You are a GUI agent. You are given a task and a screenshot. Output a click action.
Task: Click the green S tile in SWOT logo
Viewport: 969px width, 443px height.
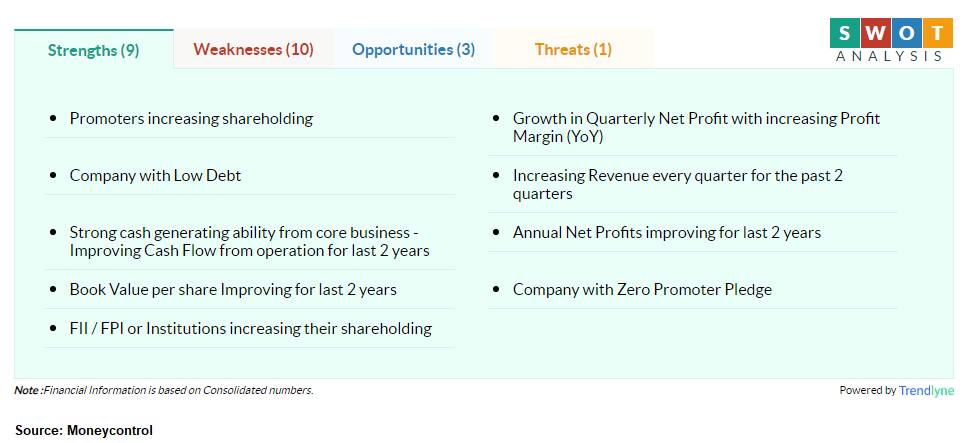point(844,33)
